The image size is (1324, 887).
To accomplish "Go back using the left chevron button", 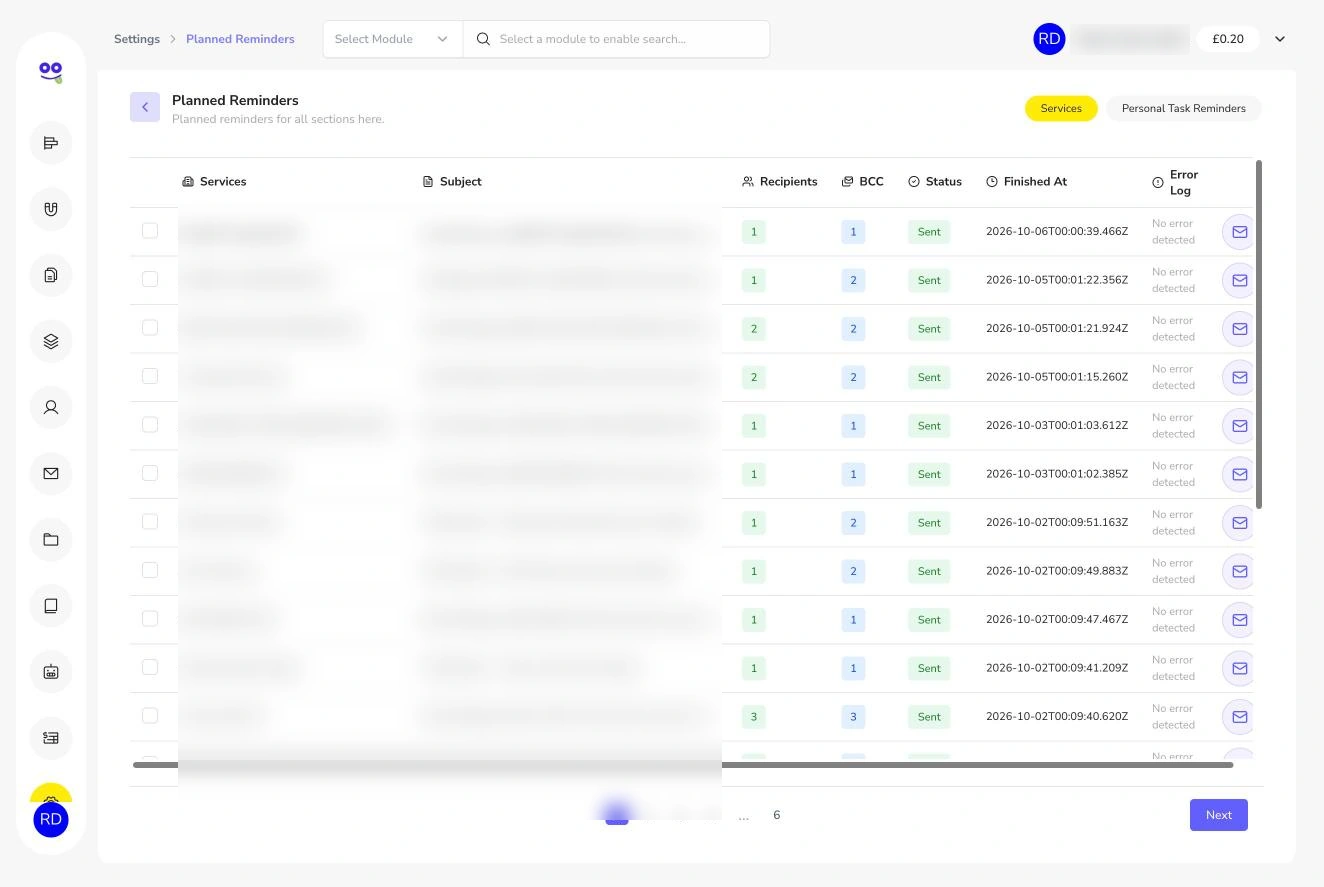I will 145,107.
